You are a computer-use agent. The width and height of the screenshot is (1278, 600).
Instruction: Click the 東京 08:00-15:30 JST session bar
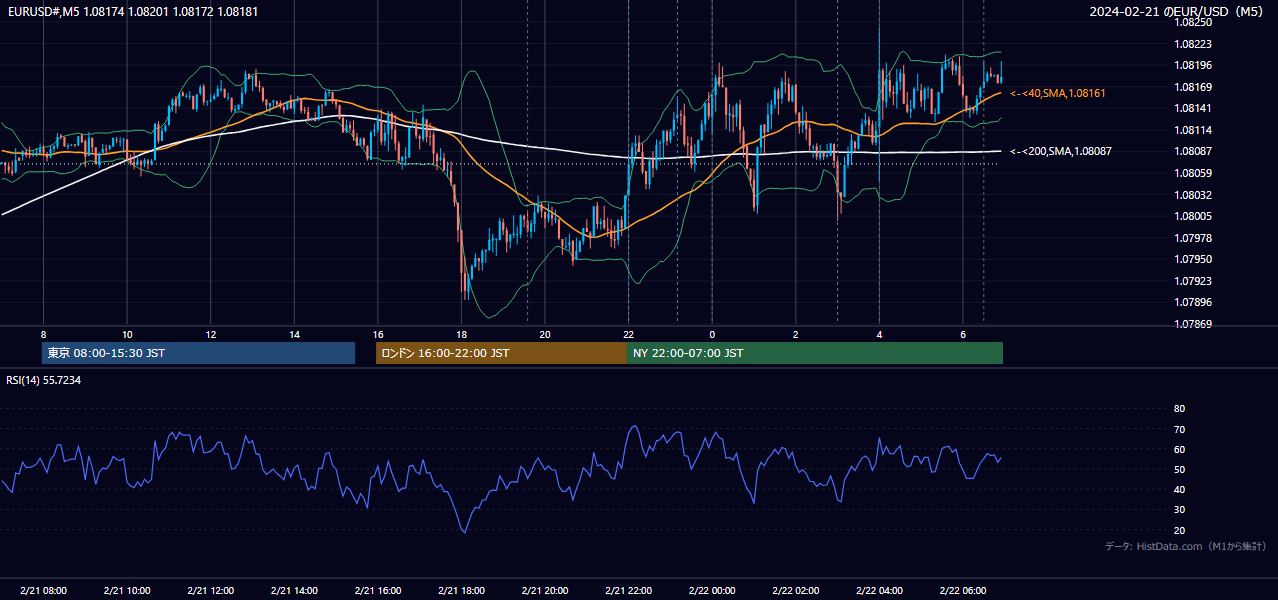(x=199, y=353)
